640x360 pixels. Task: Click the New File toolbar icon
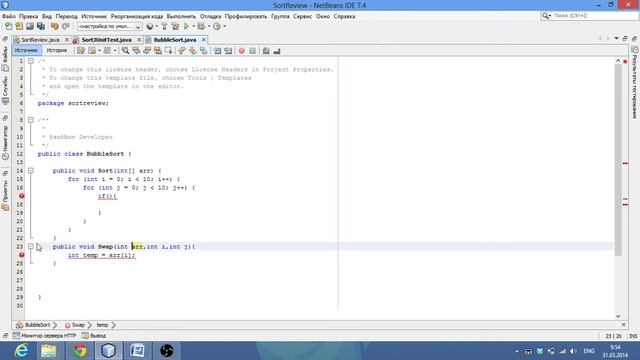pos(8,27)
